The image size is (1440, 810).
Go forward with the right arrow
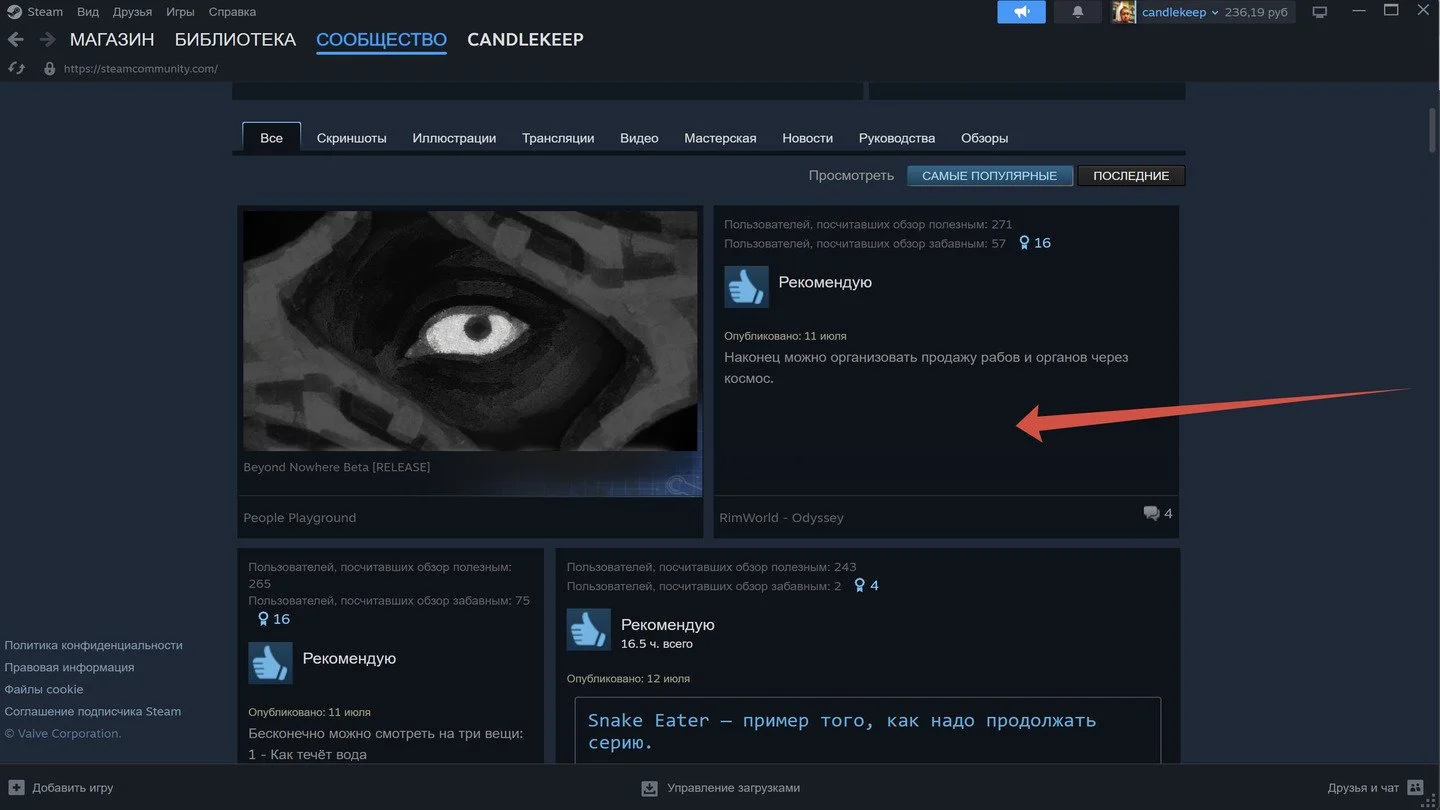coord(47,40)
